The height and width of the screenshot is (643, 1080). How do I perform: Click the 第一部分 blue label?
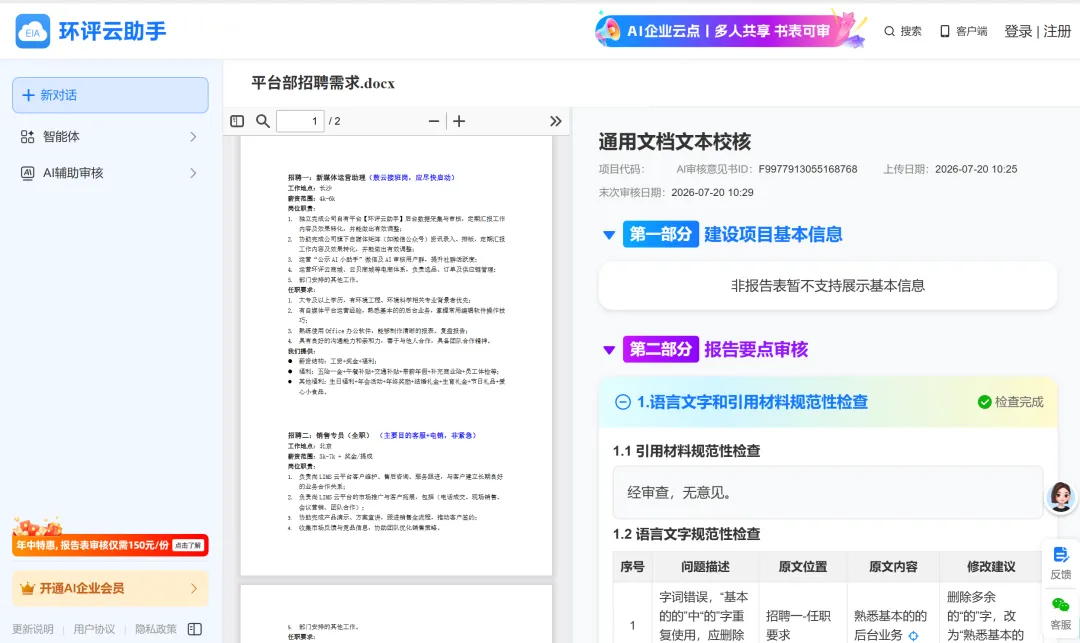661,235
